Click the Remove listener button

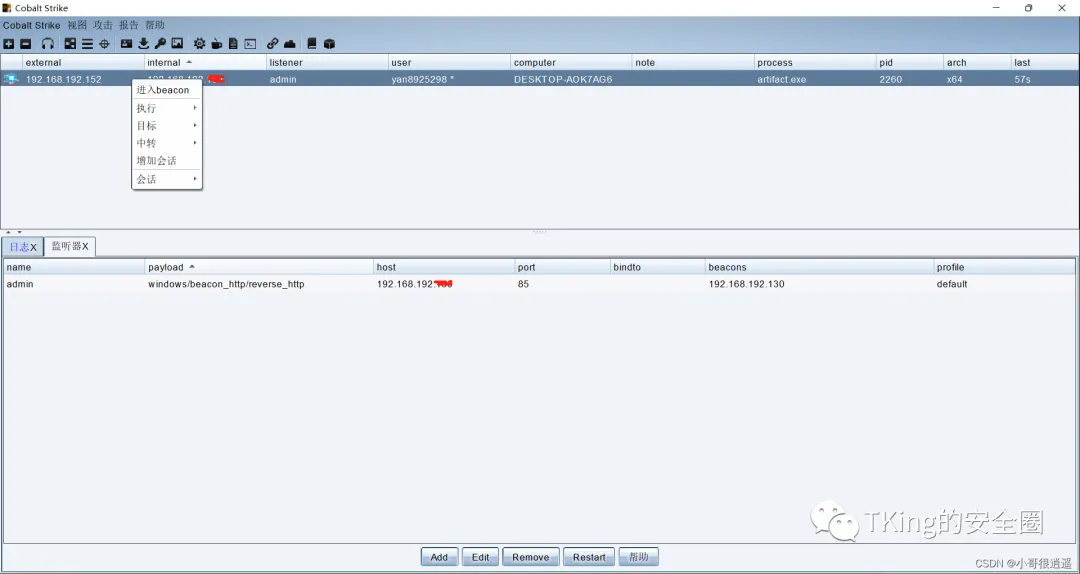[530, 557]
